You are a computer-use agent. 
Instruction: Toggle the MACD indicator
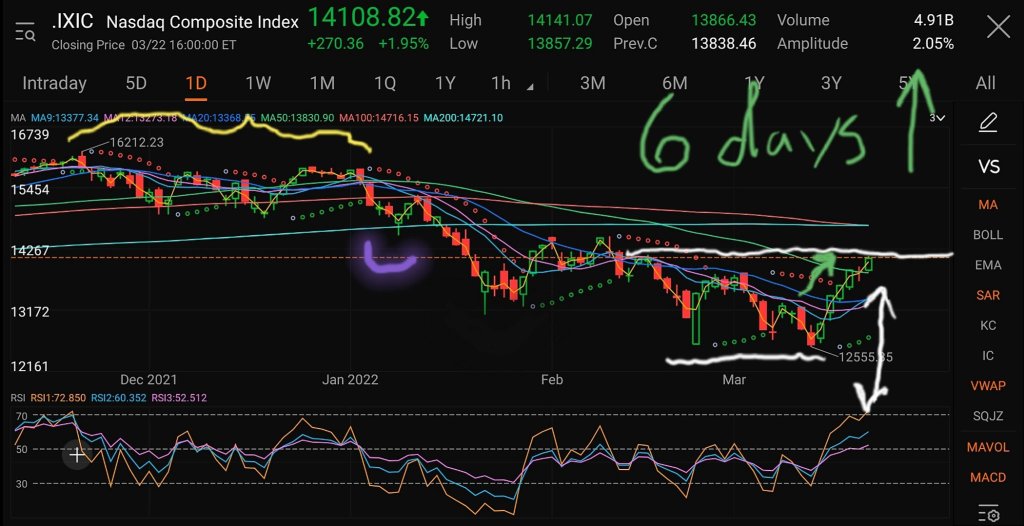[988, 478]
